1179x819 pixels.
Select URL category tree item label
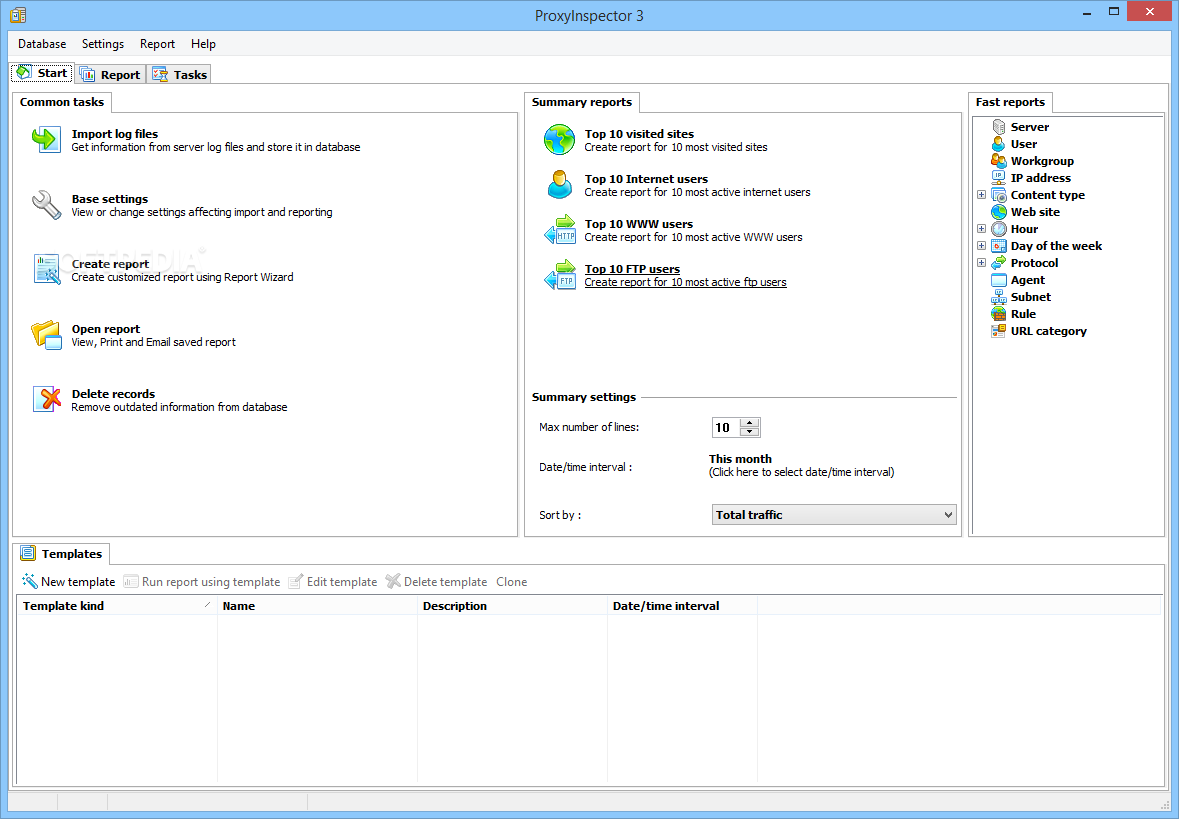tap(1048, 331)
